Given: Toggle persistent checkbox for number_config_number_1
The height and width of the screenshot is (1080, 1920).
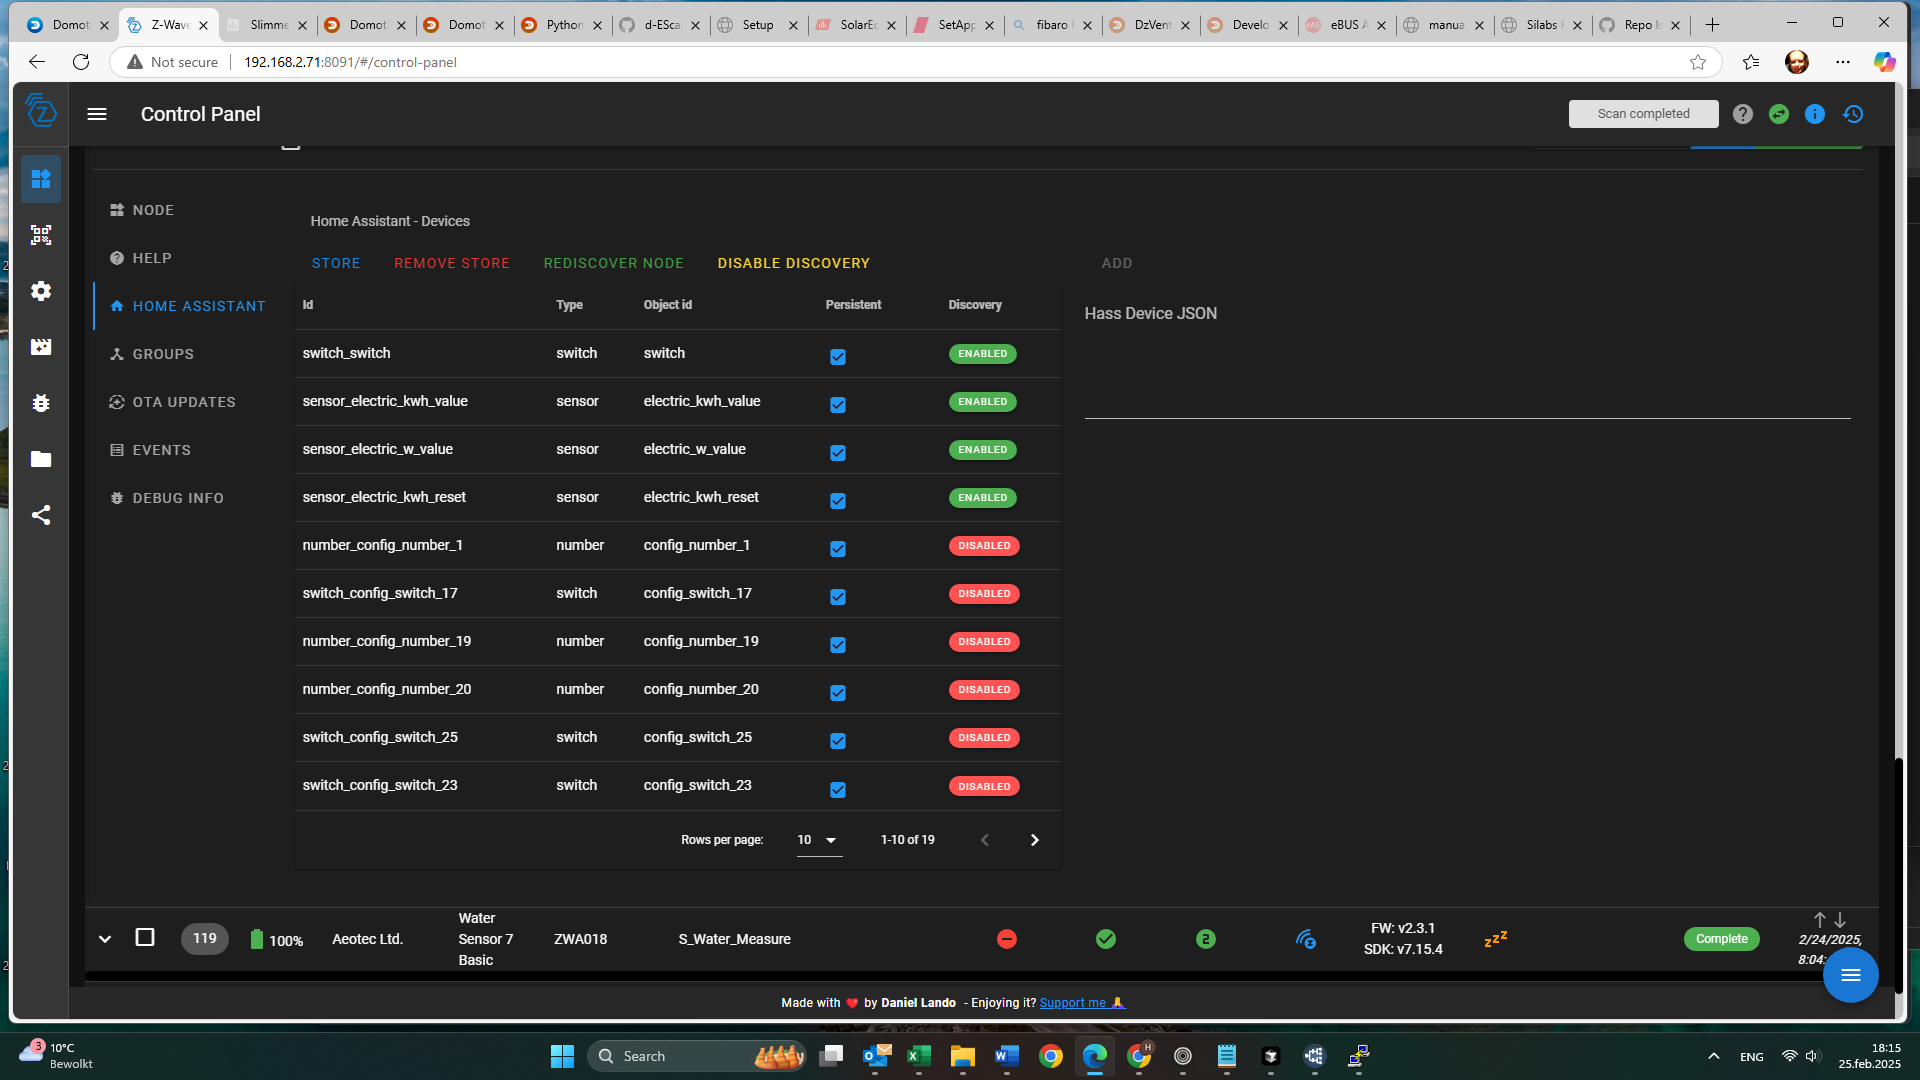Looking at the screenshot, I should point(838,549).
